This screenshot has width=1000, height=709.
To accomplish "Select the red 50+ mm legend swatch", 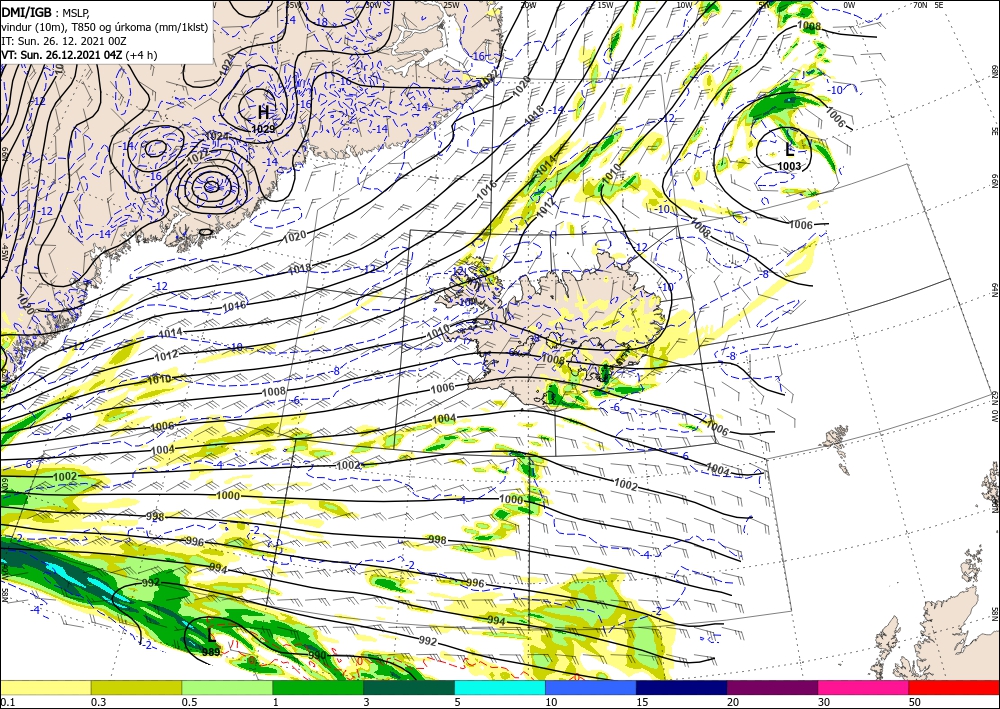I will point(954,687).
